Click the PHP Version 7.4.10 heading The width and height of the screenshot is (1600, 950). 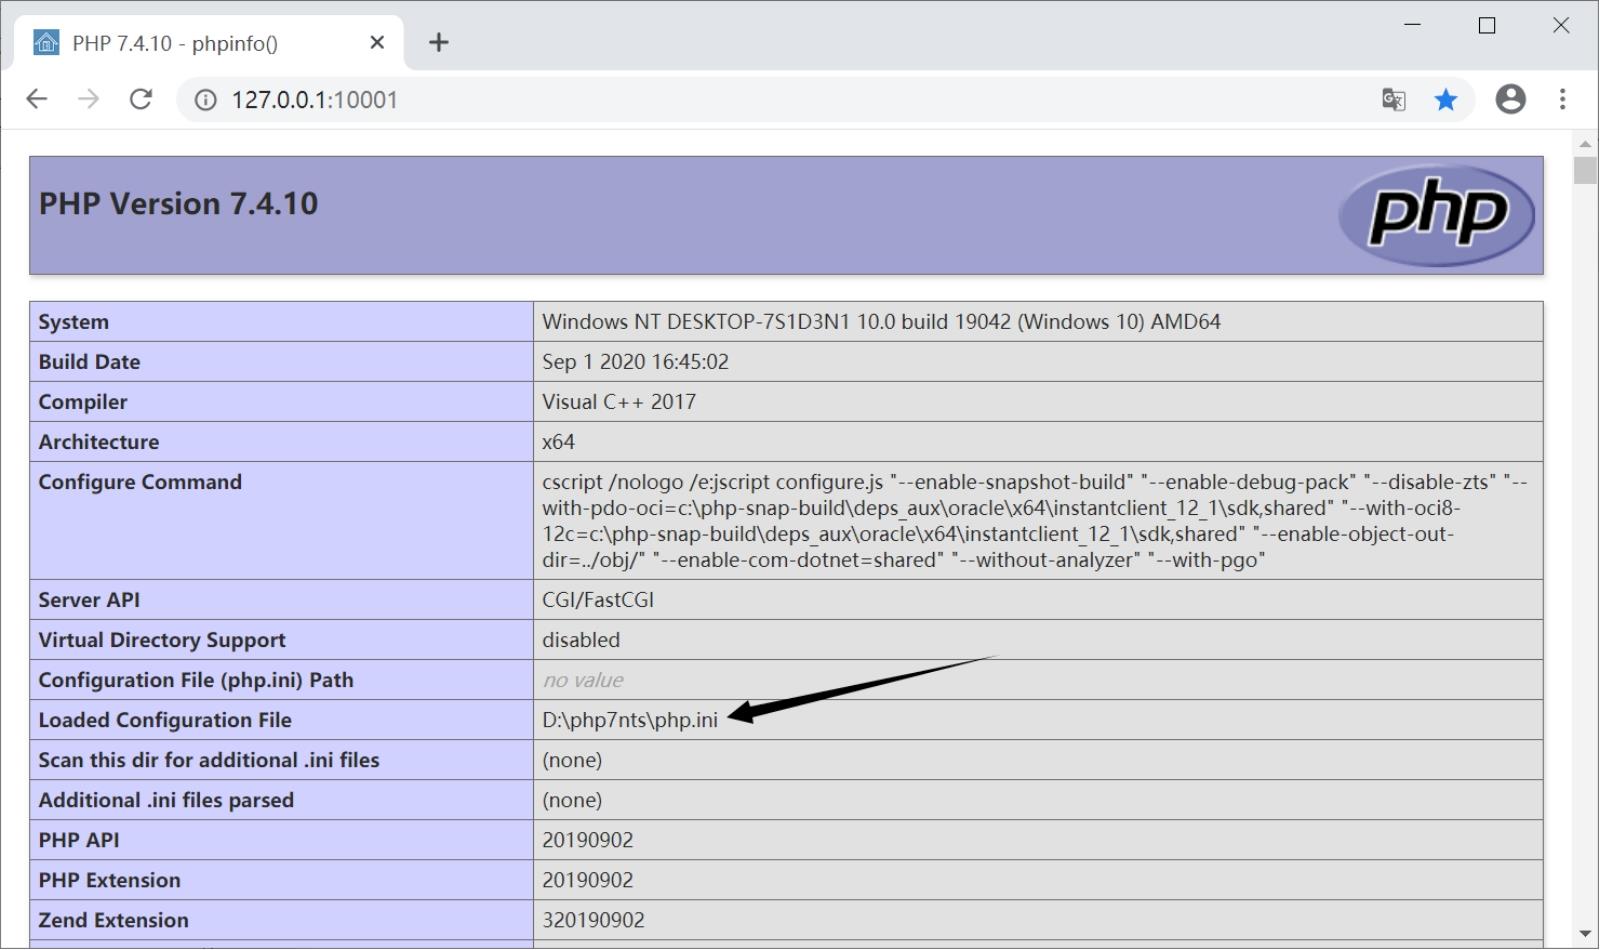click(x=178, y=204)
